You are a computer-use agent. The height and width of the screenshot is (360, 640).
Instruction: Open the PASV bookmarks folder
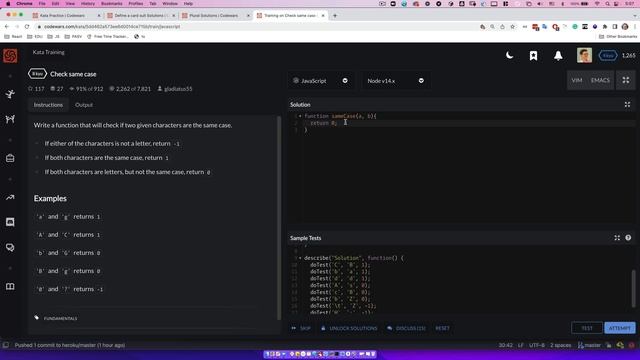coord(73,36)
